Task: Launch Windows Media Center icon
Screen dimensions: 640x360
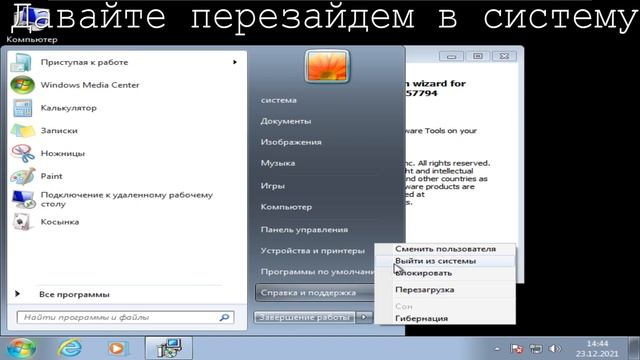Action: point(22,85)
